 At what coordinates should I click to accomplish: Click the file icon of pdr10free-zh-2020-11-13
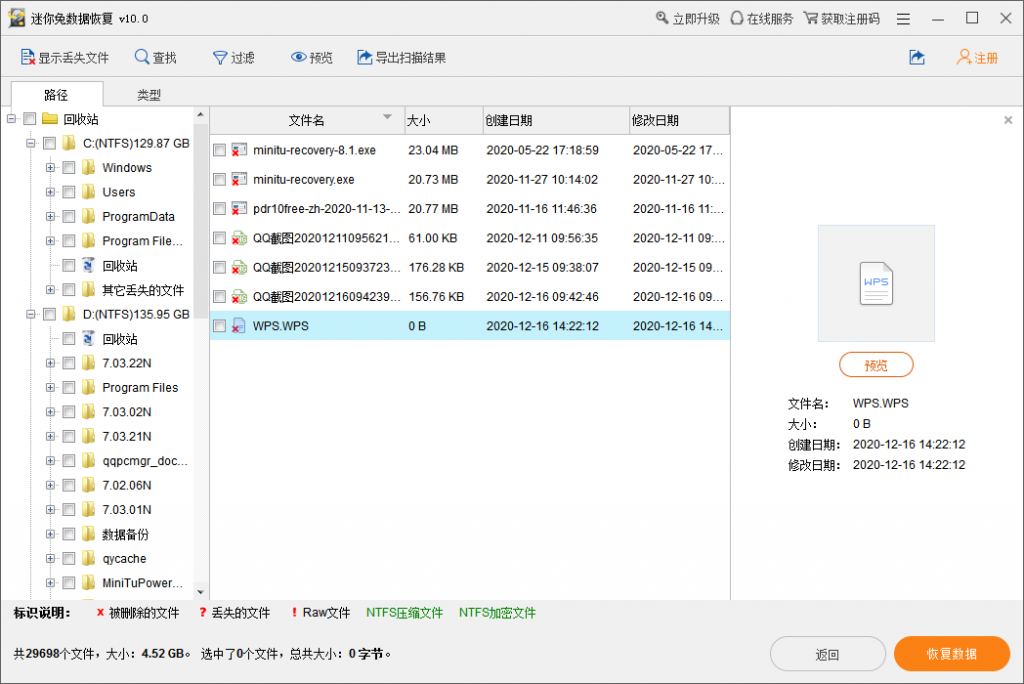click(x=239, y=209)
